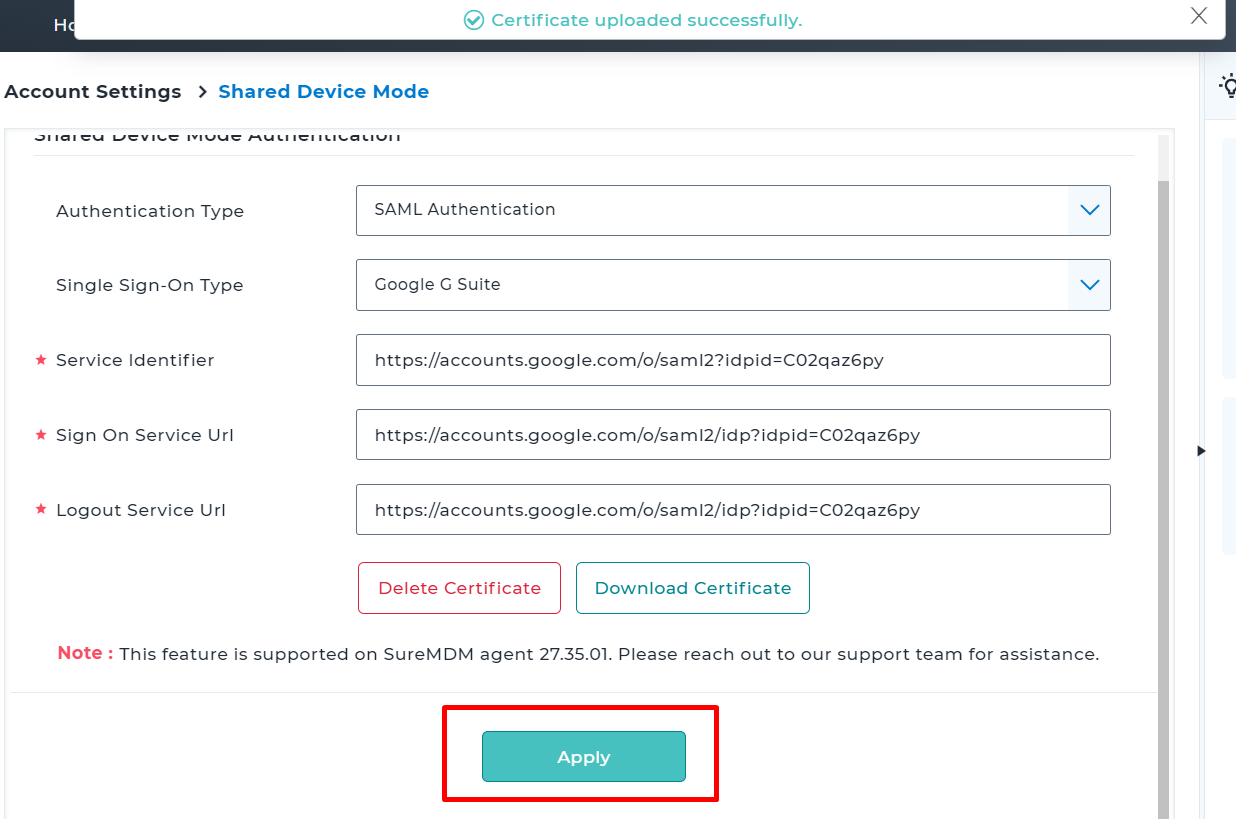
Task: Select the Logout Service Url field
Action: (x=733, y=510)
